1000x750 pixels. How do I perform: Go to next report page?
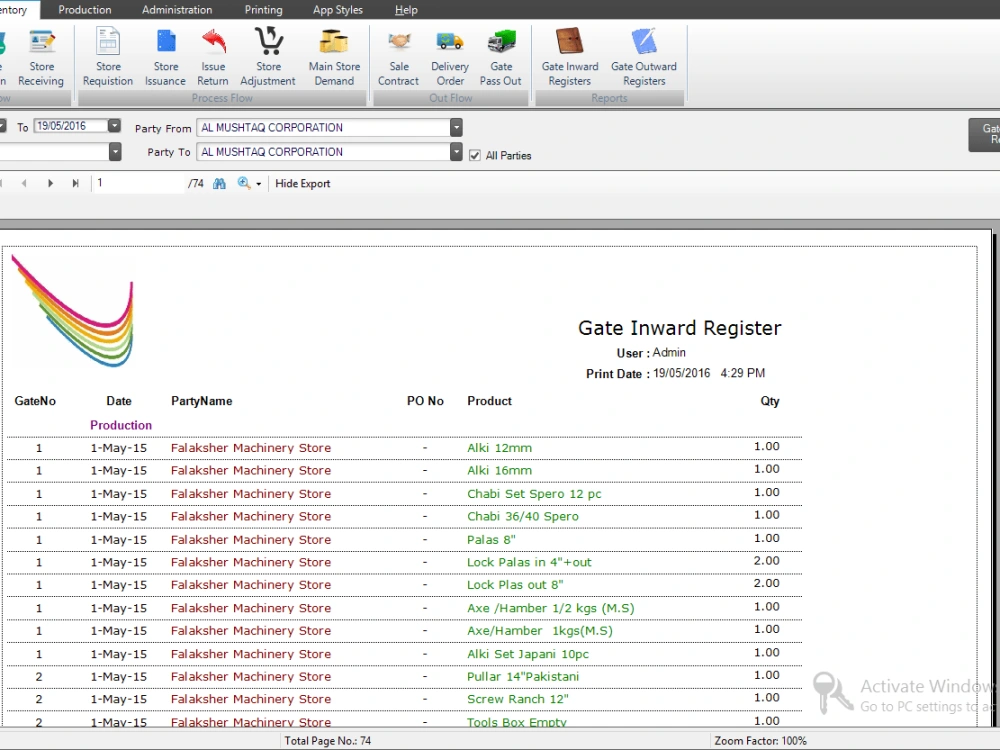coord(50,184)
